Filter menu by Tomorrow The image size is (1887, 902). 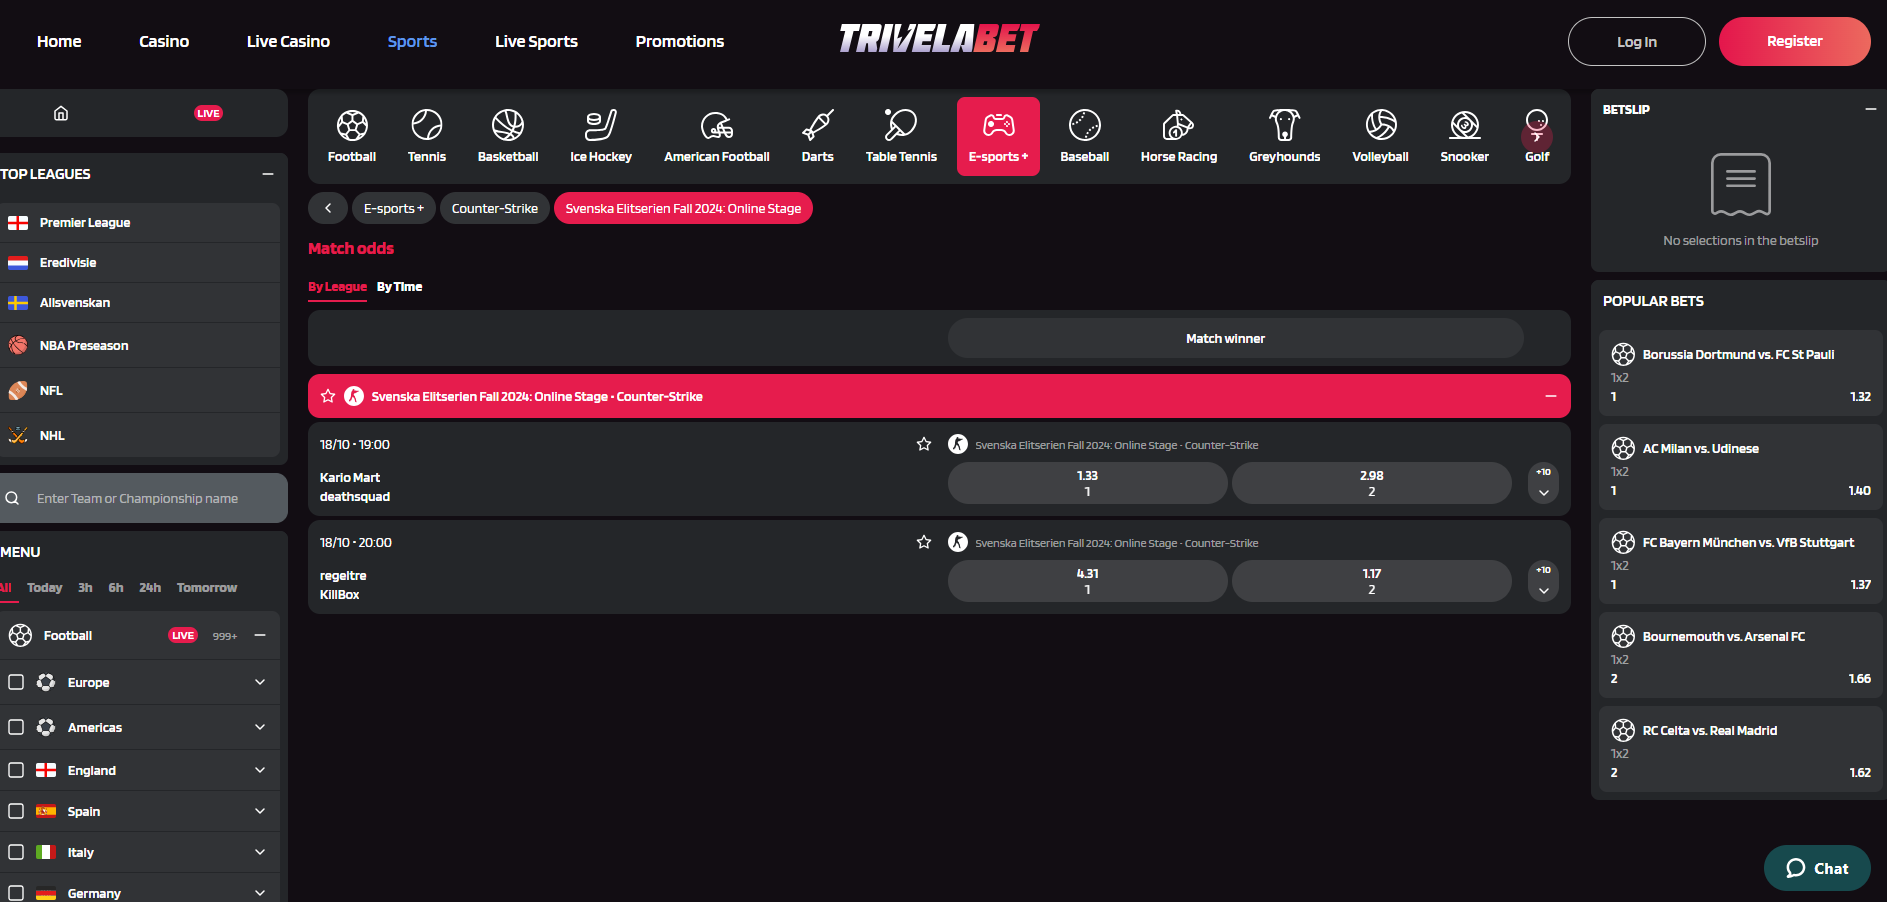207,588
